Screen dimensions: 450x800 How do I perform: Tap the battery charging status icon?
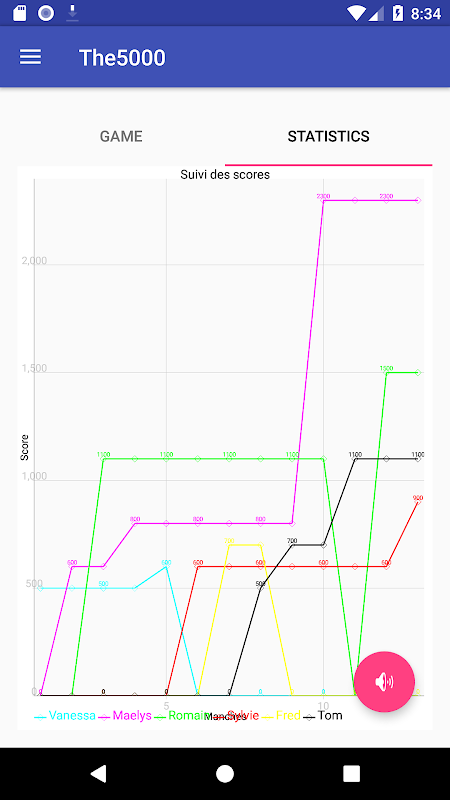[397, 13]
